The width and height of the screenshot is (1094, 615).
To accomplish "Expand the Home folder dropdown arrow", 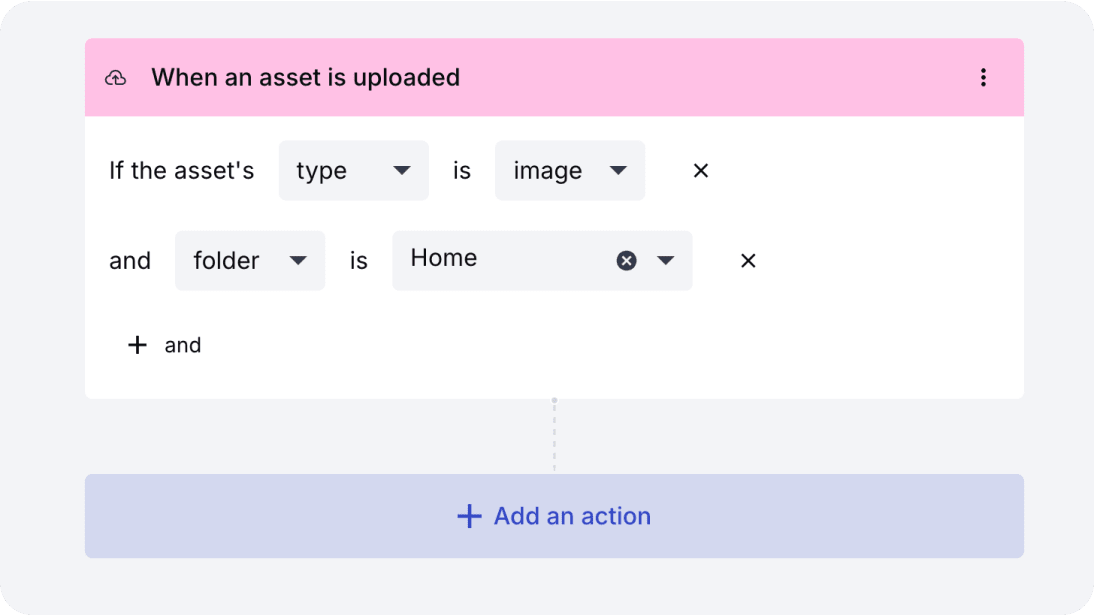I will point(666,261).
